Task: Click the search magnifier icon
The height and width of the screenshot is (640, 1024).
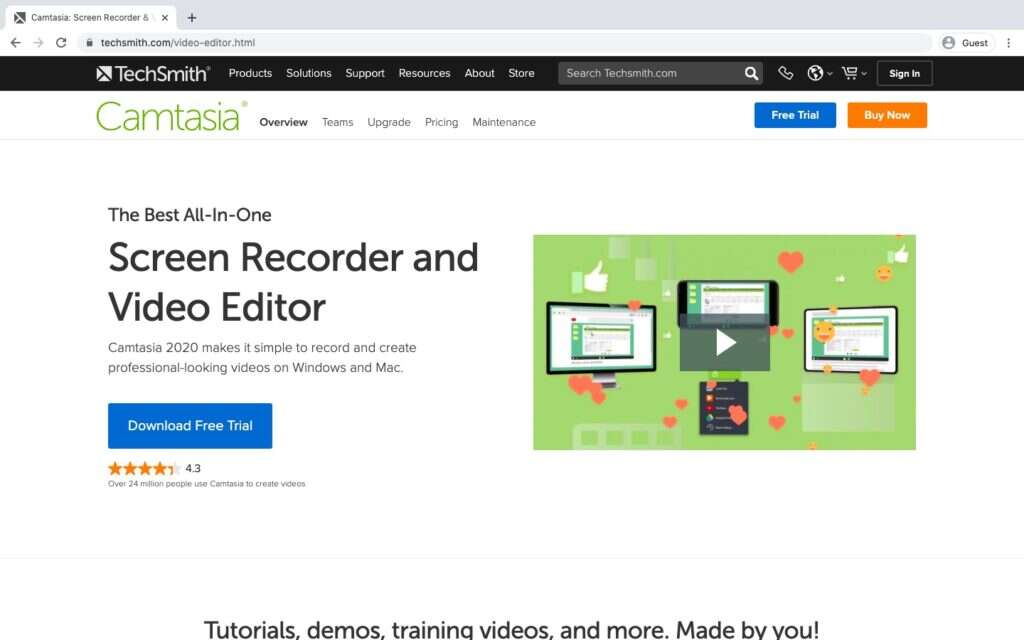Action: click(x=751, y=72)
